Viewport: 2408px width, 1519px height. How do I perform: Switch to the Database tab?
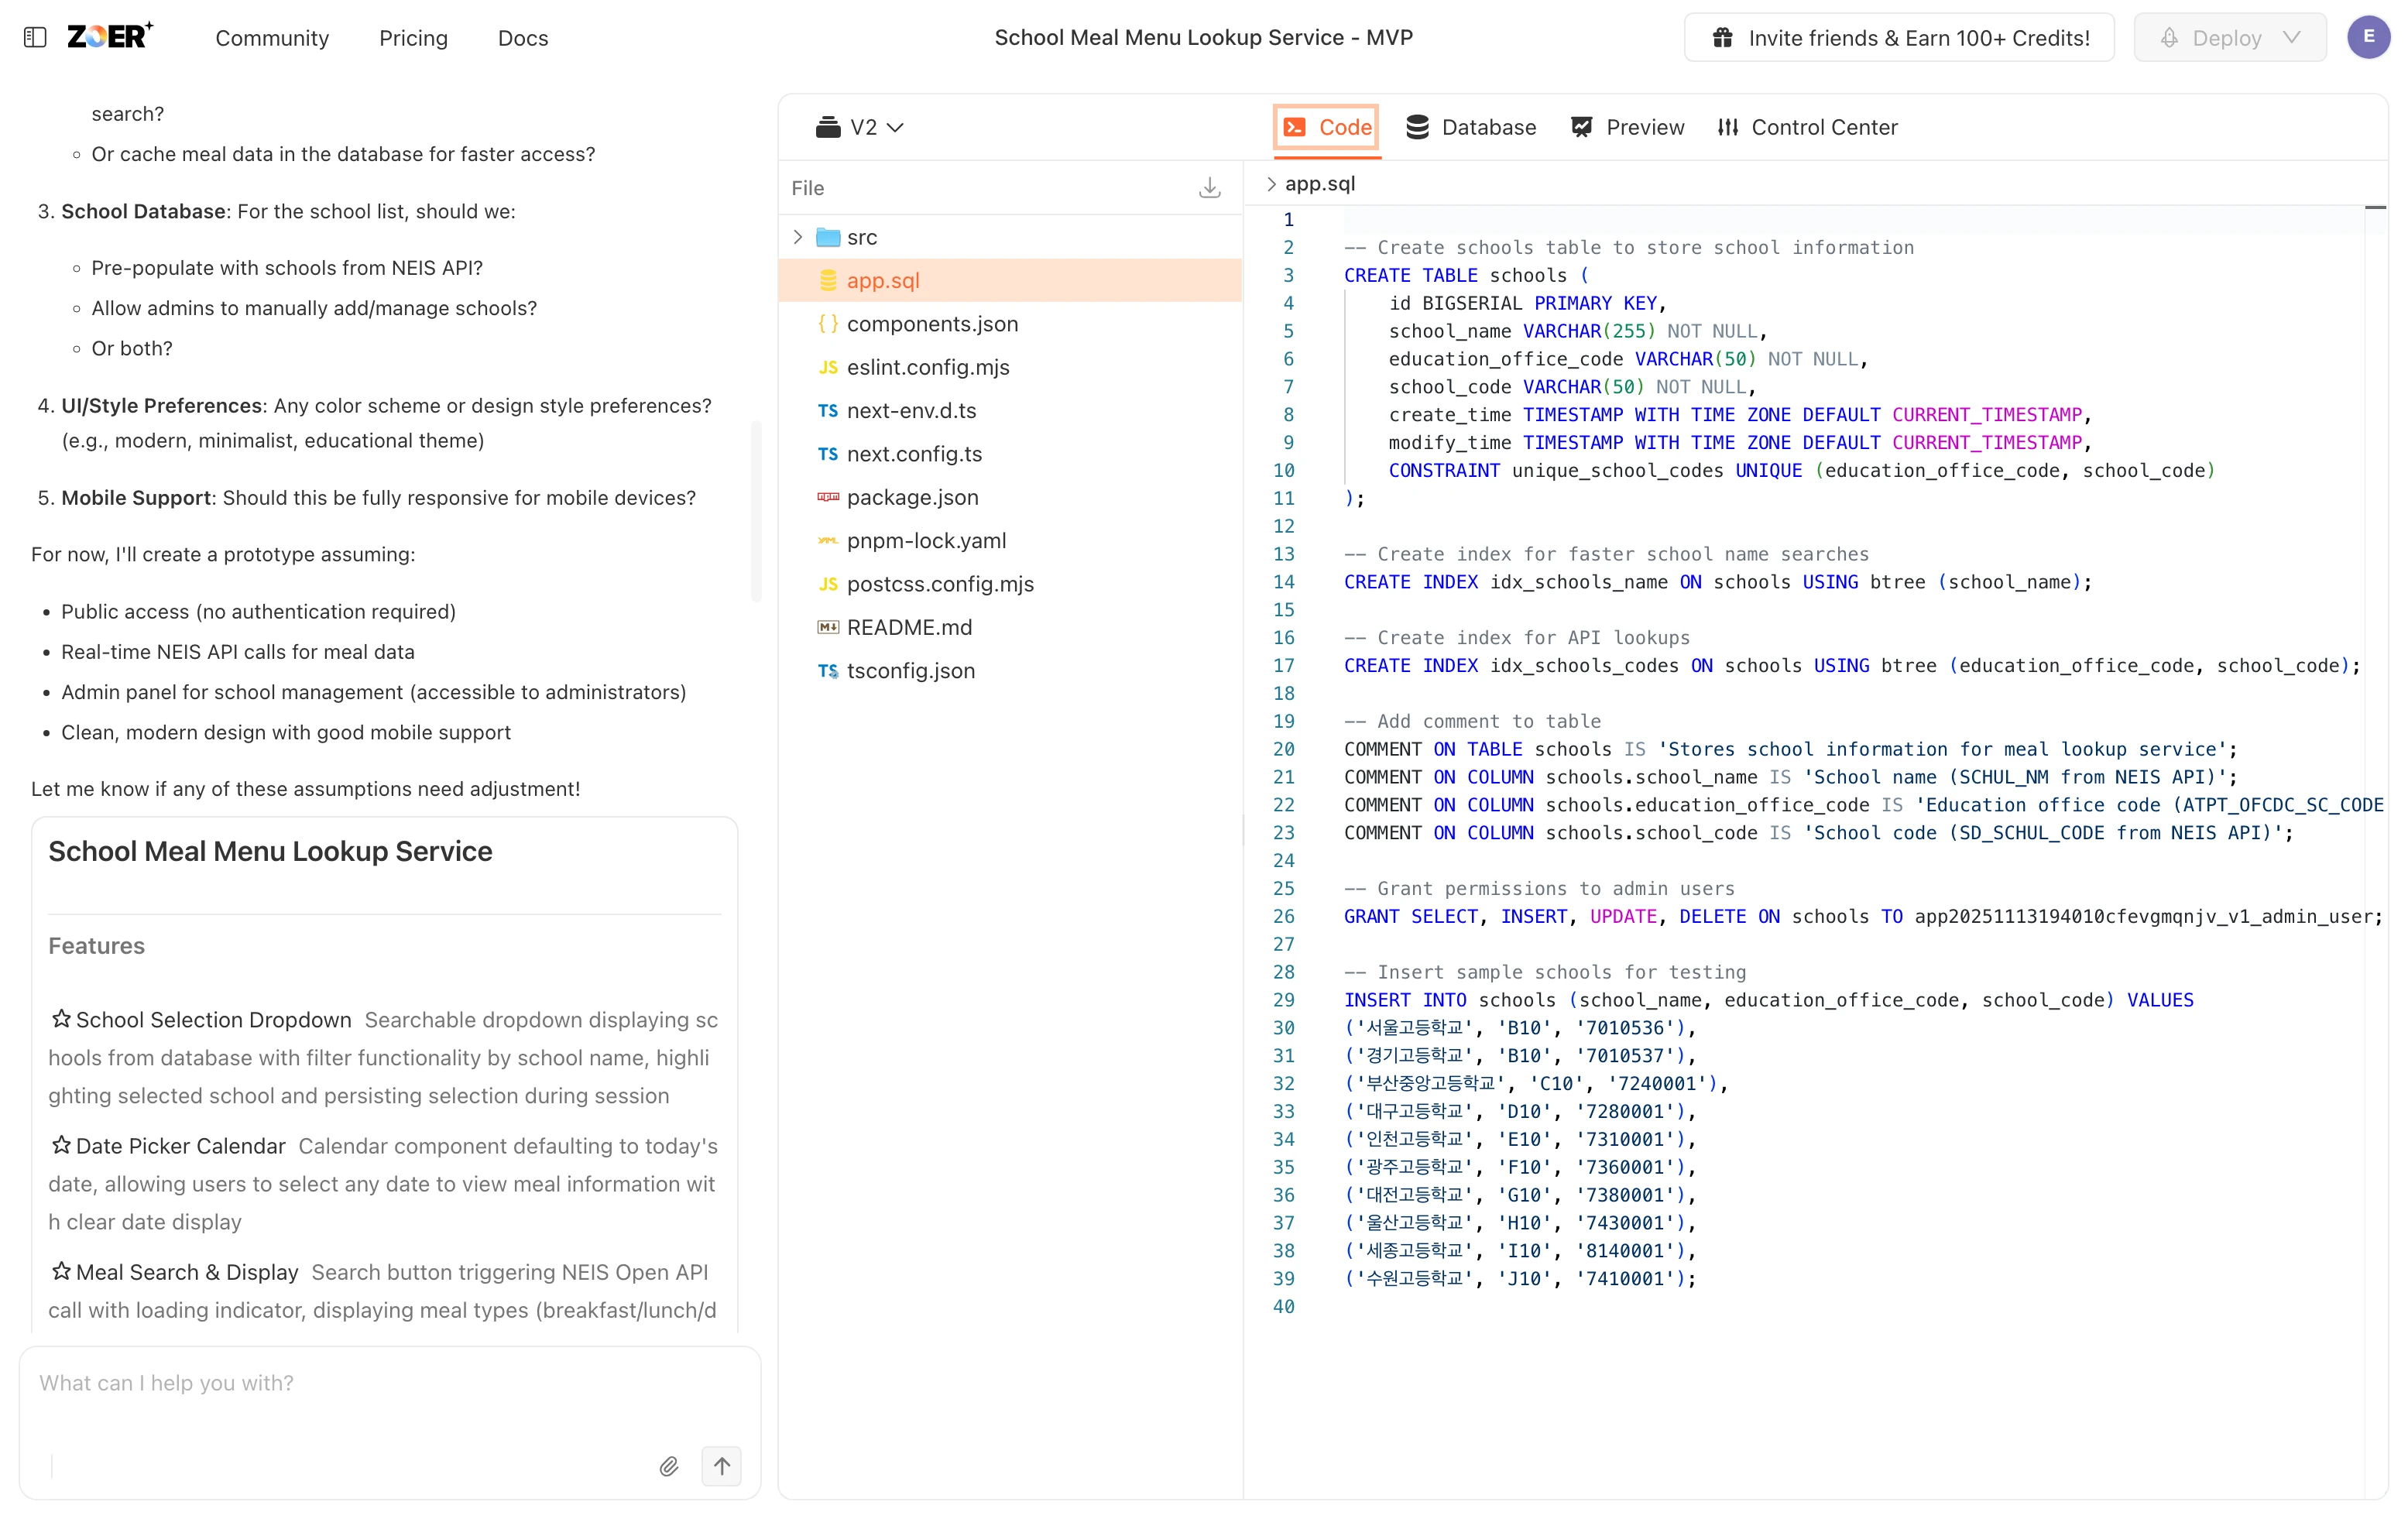click(x=1471, y=128)
